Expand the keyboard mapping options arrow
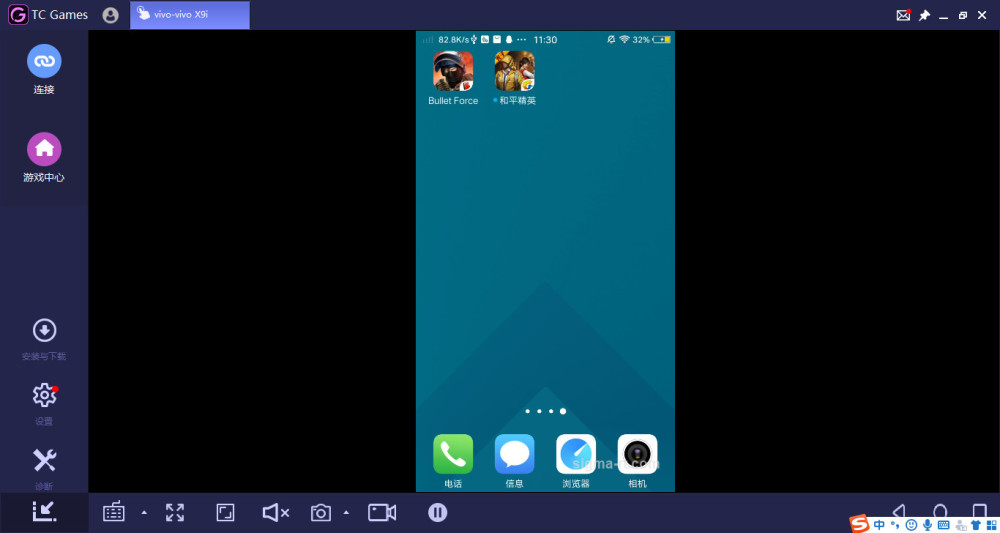 (x=144, y=513)
